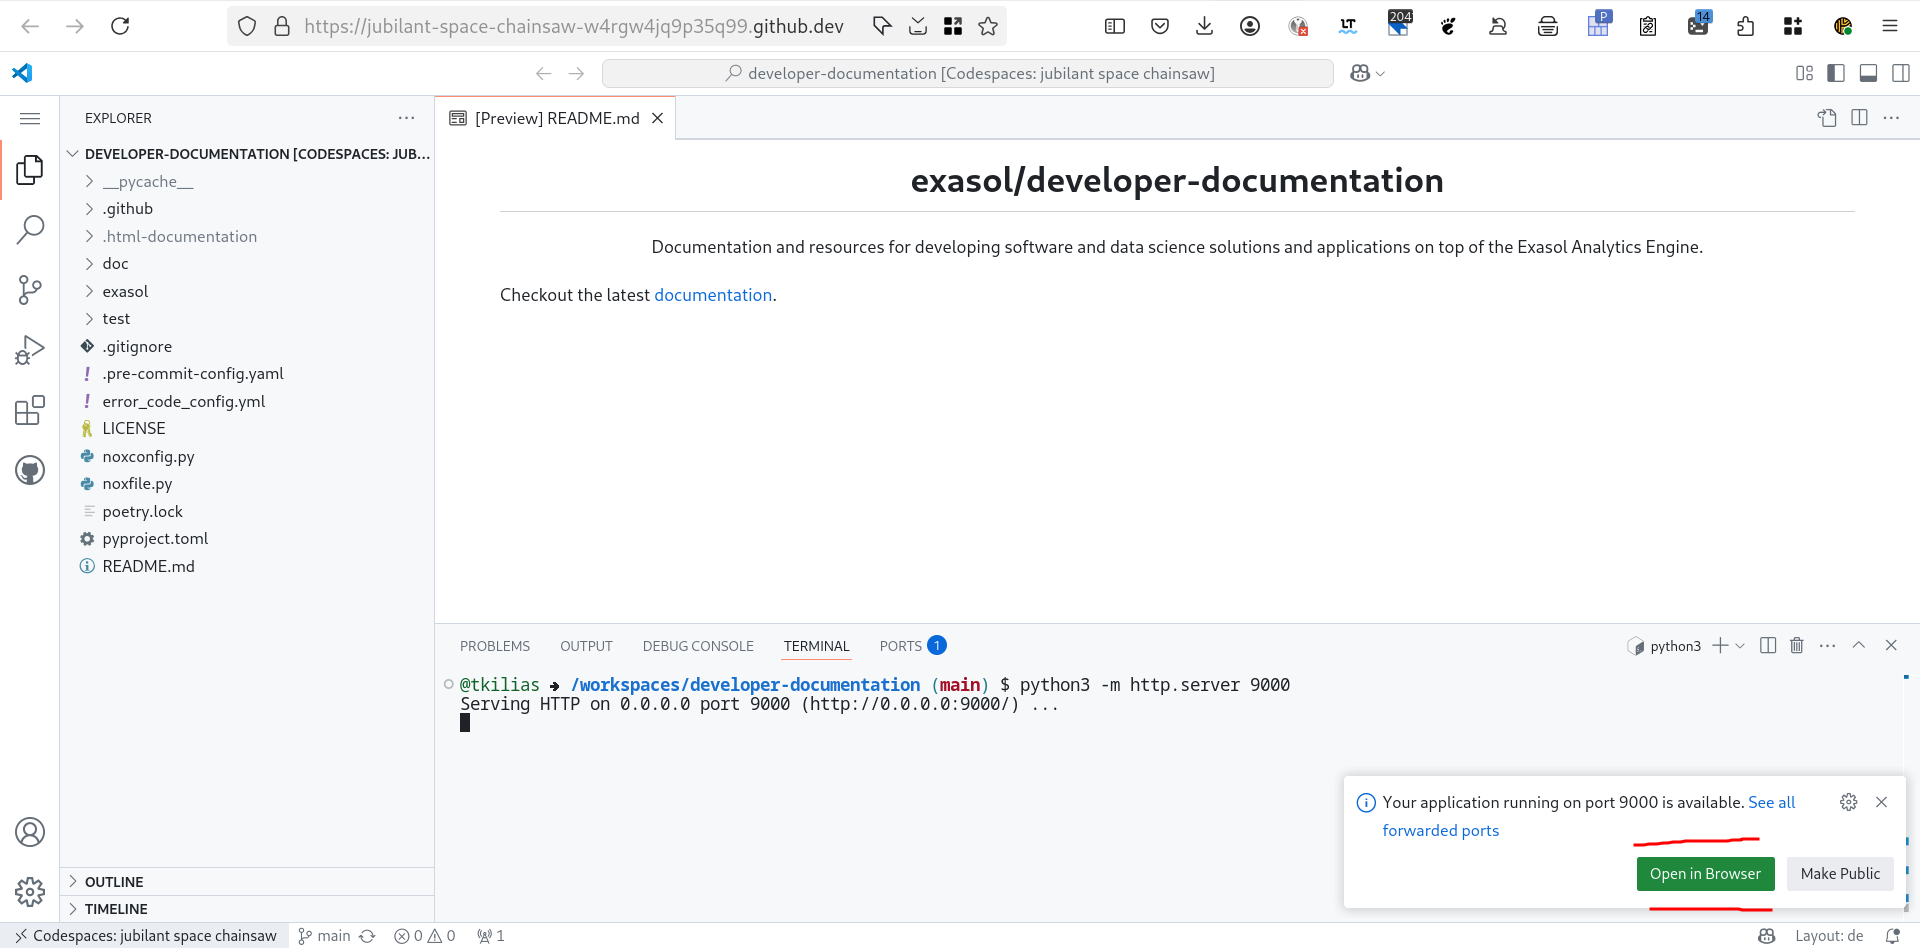Toggle the primary side bar
Screen dimensions: 1920x948
coord(1836,73)
